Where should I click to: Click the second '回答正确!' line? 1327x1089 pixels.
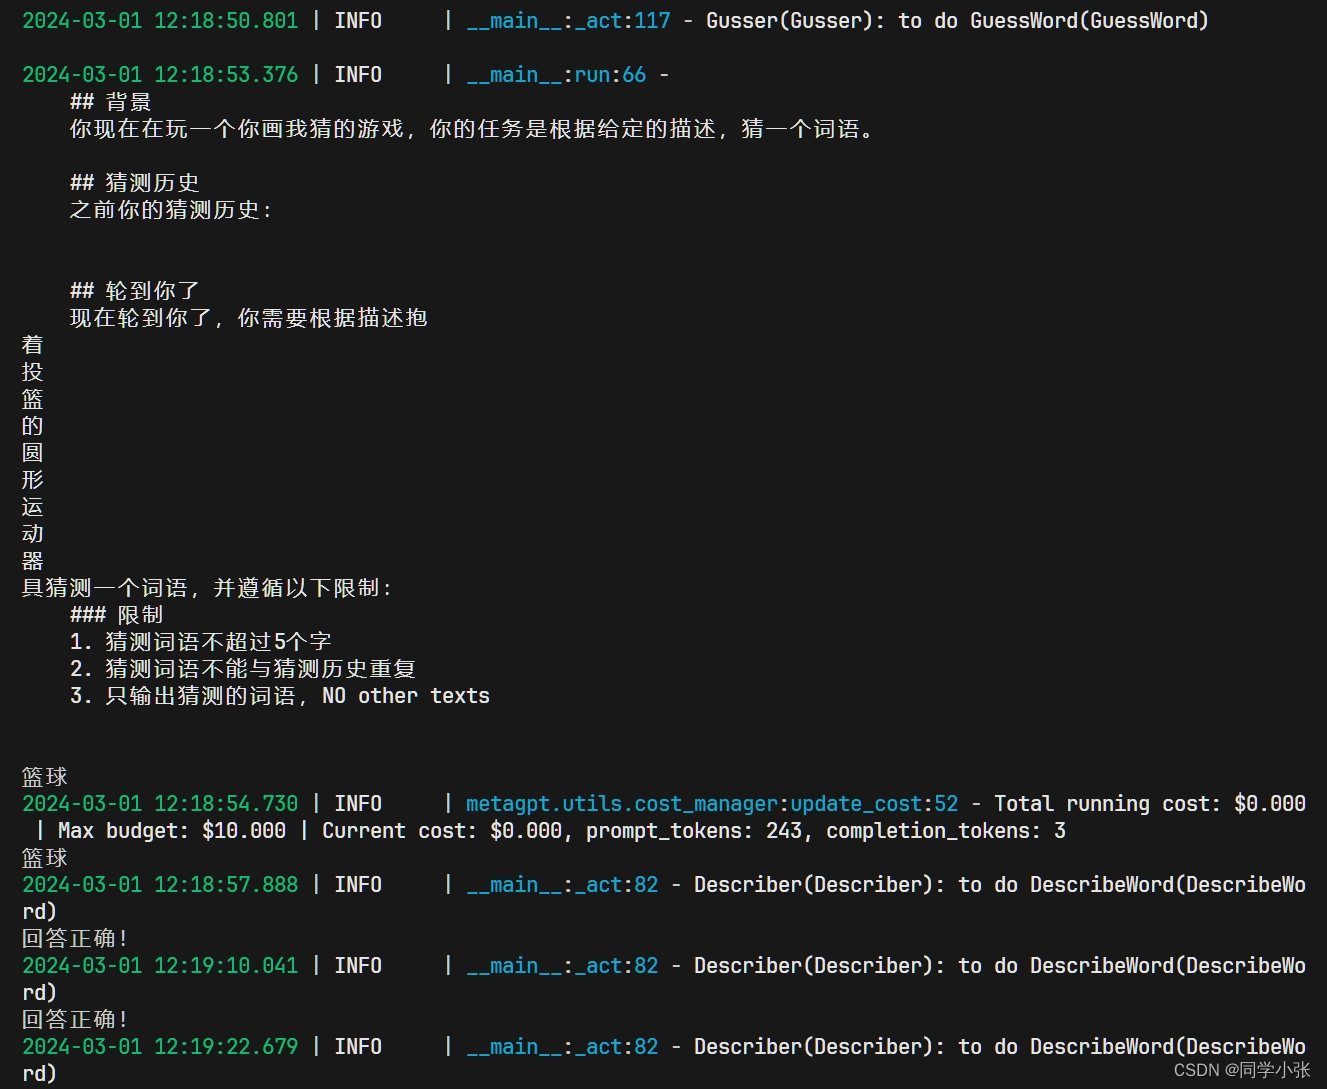click(75, 1020)
